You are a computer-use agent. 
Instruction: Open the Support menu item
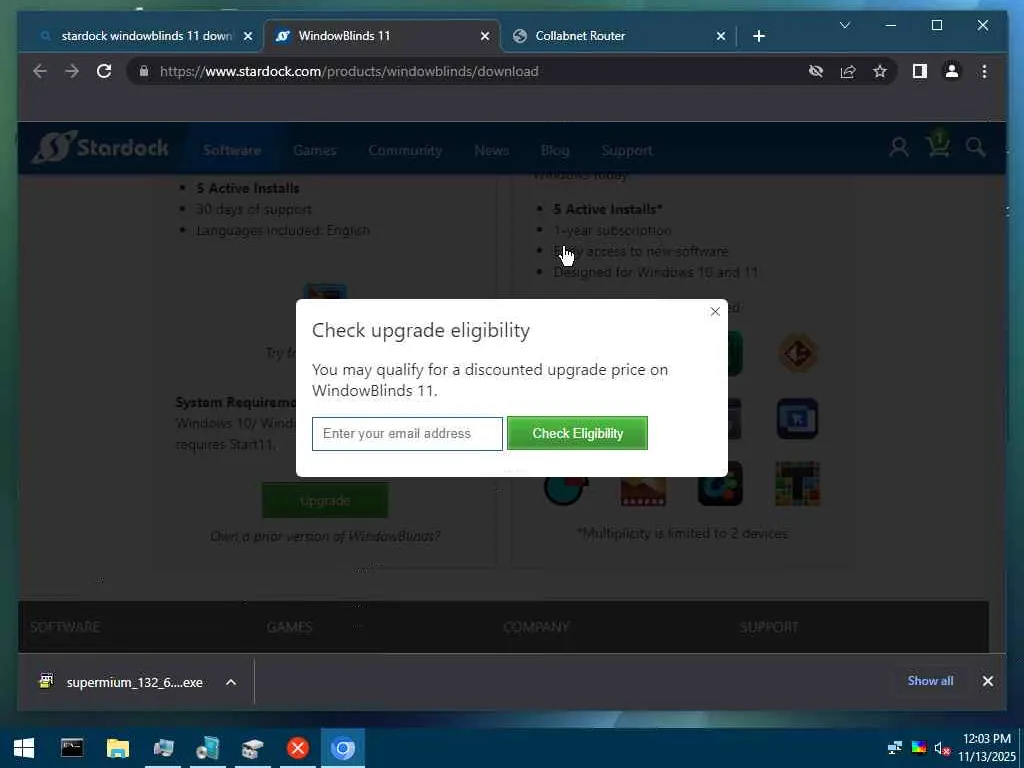(x=627, y=150)
